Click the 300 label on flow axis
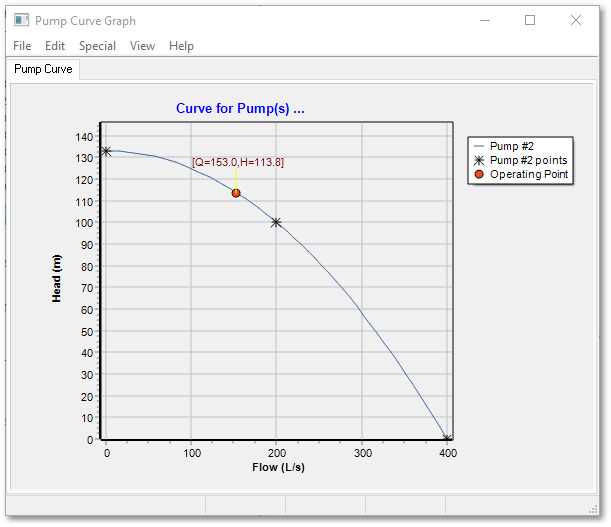The height and width of the screenshot is (527, 611). tap(362, 453)
